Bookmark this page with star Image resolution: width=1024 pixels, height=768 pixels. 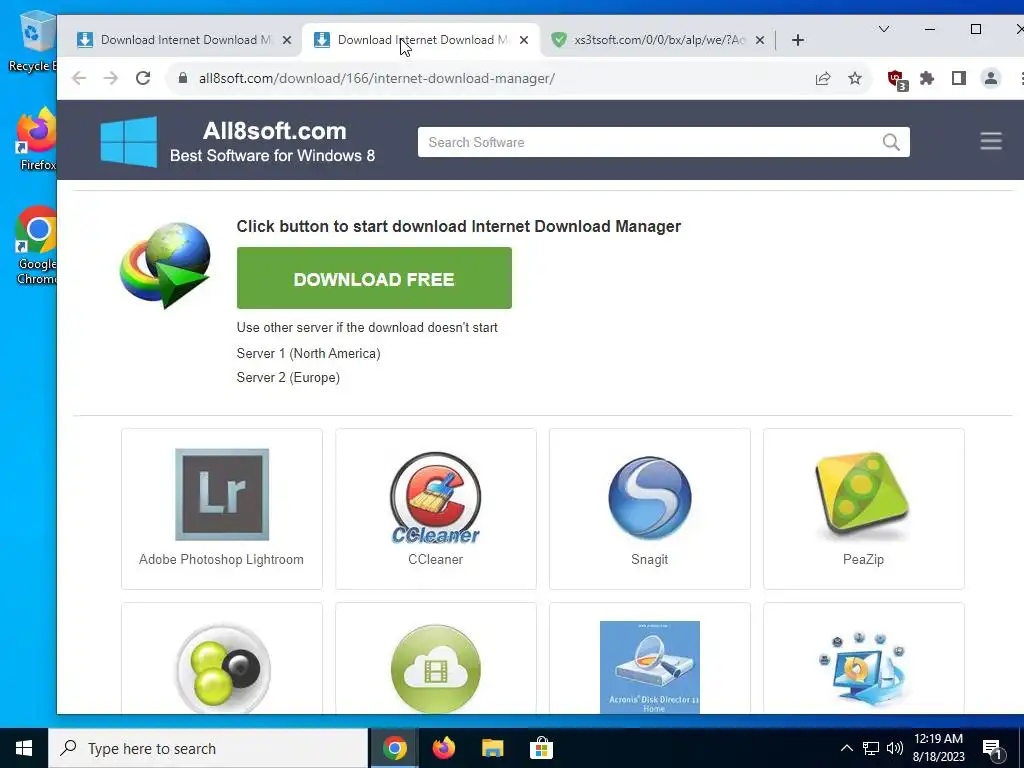pos(854,78)
